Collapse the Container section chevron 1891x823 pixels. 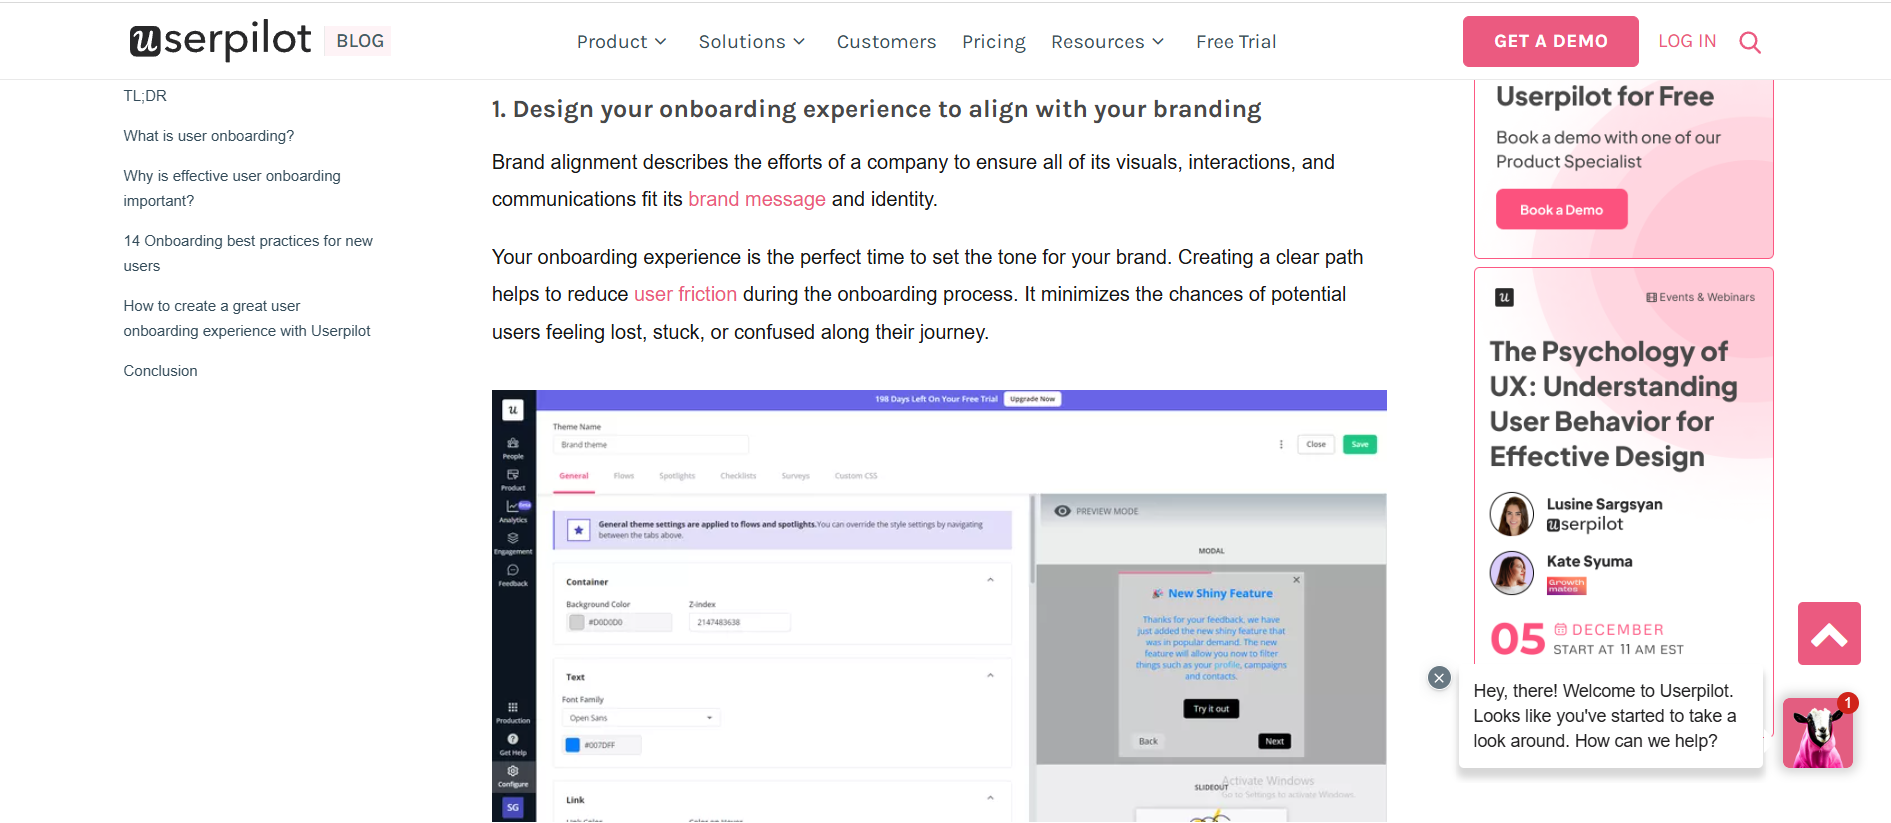[990, 580]
